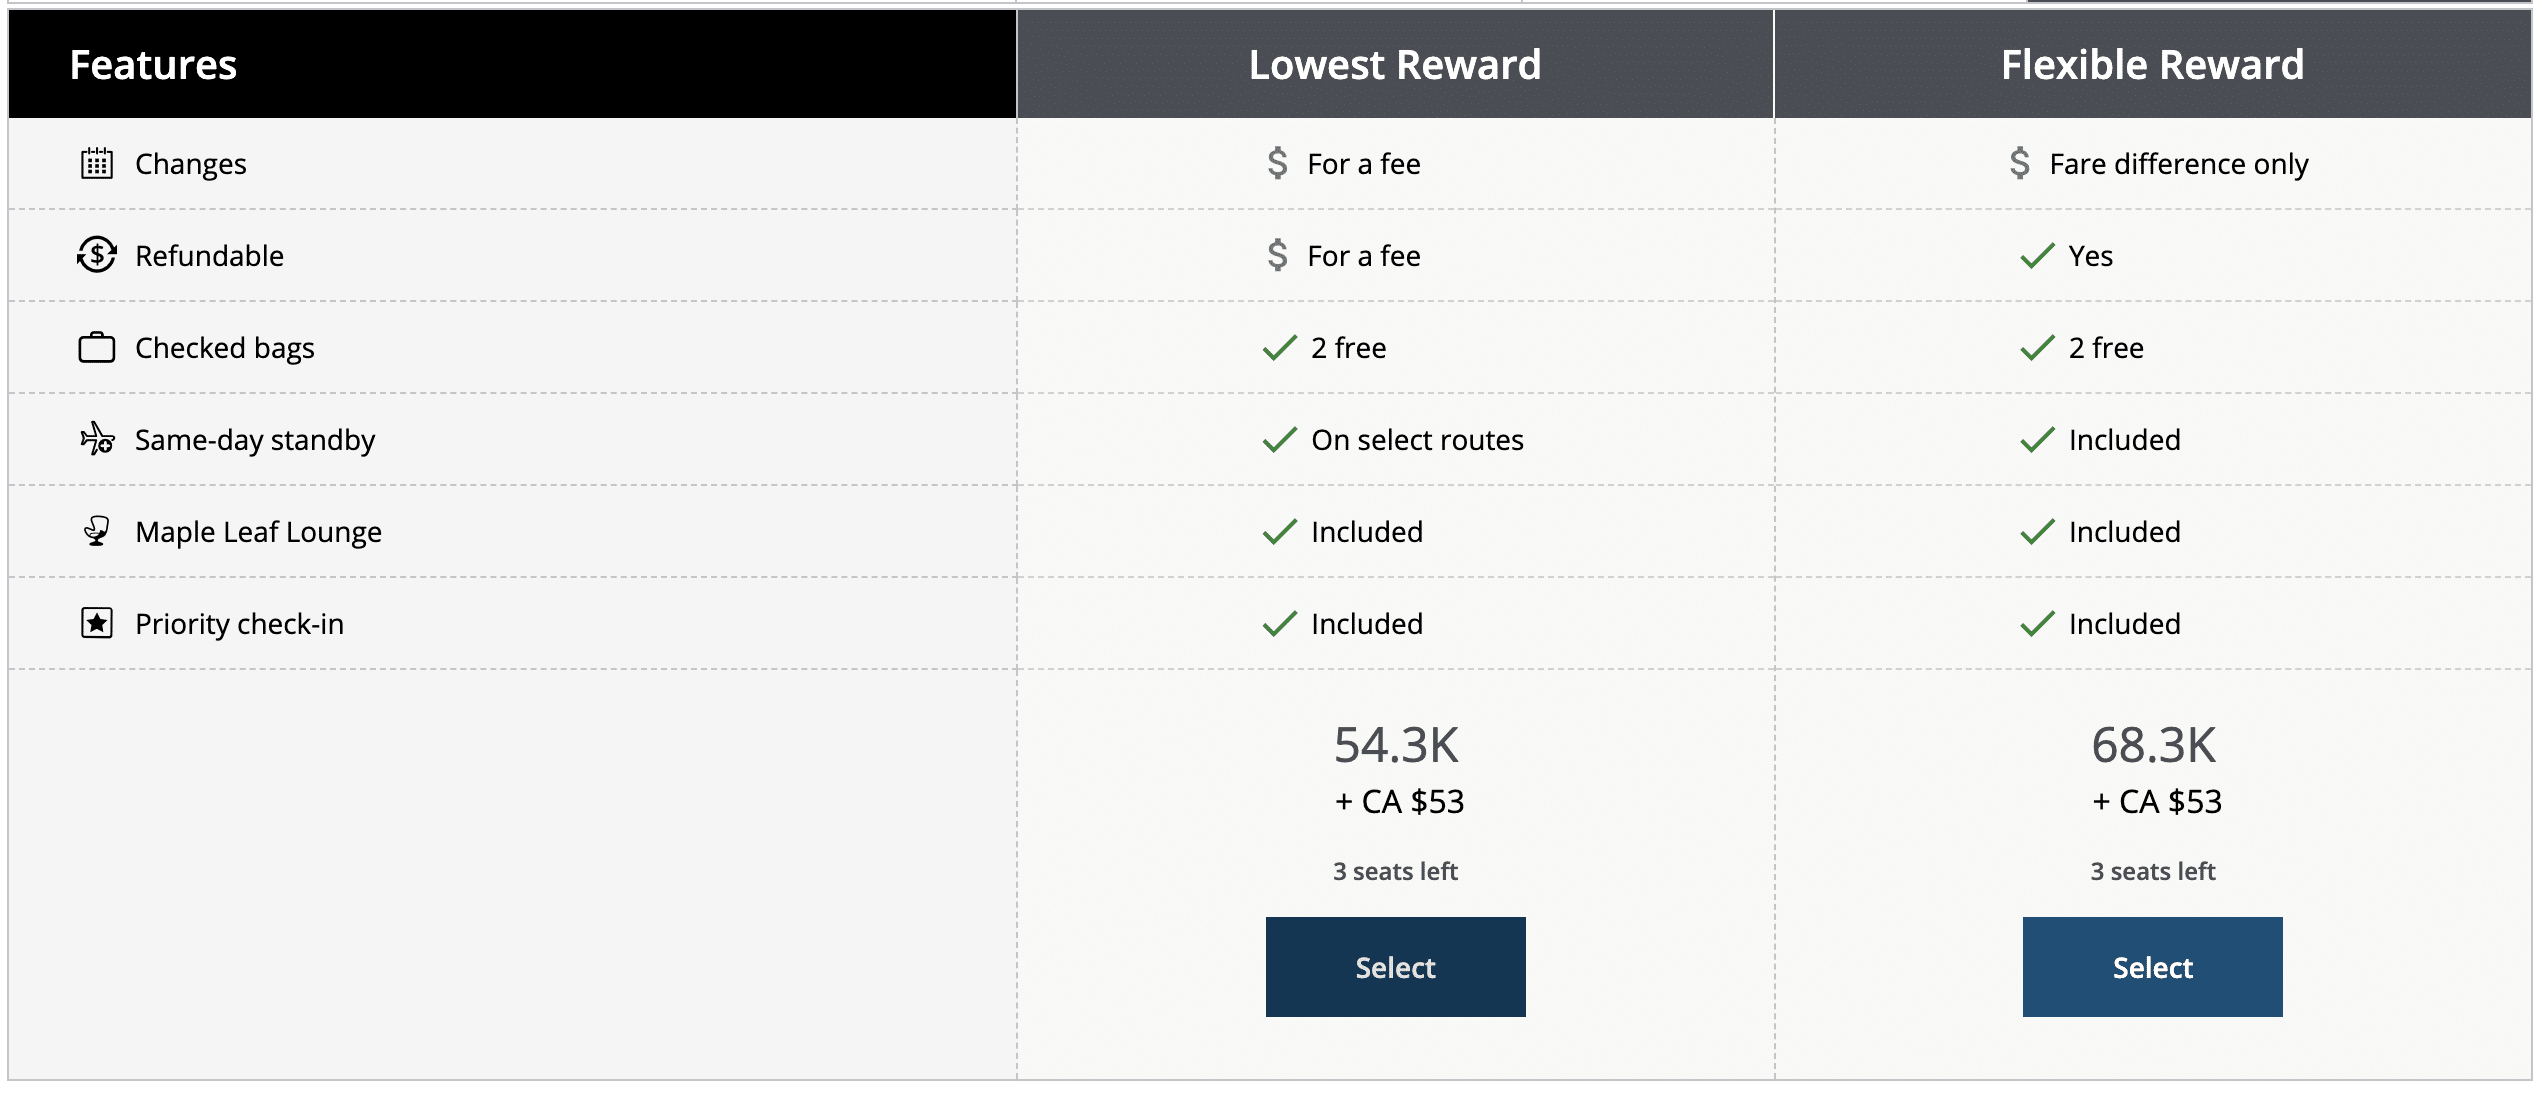Click the Lowest Reward dollar icon in Changes row

pos(1277,163)
